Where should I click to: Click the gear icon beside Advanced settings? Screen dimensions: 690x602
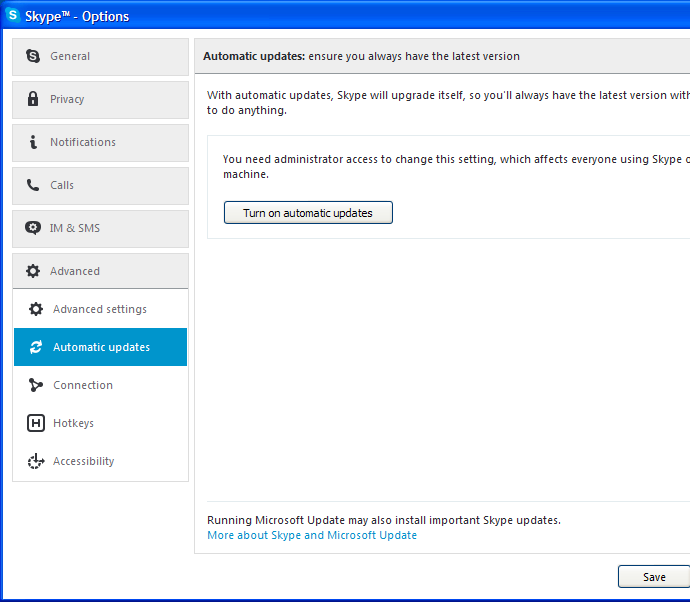pos(36,309)
